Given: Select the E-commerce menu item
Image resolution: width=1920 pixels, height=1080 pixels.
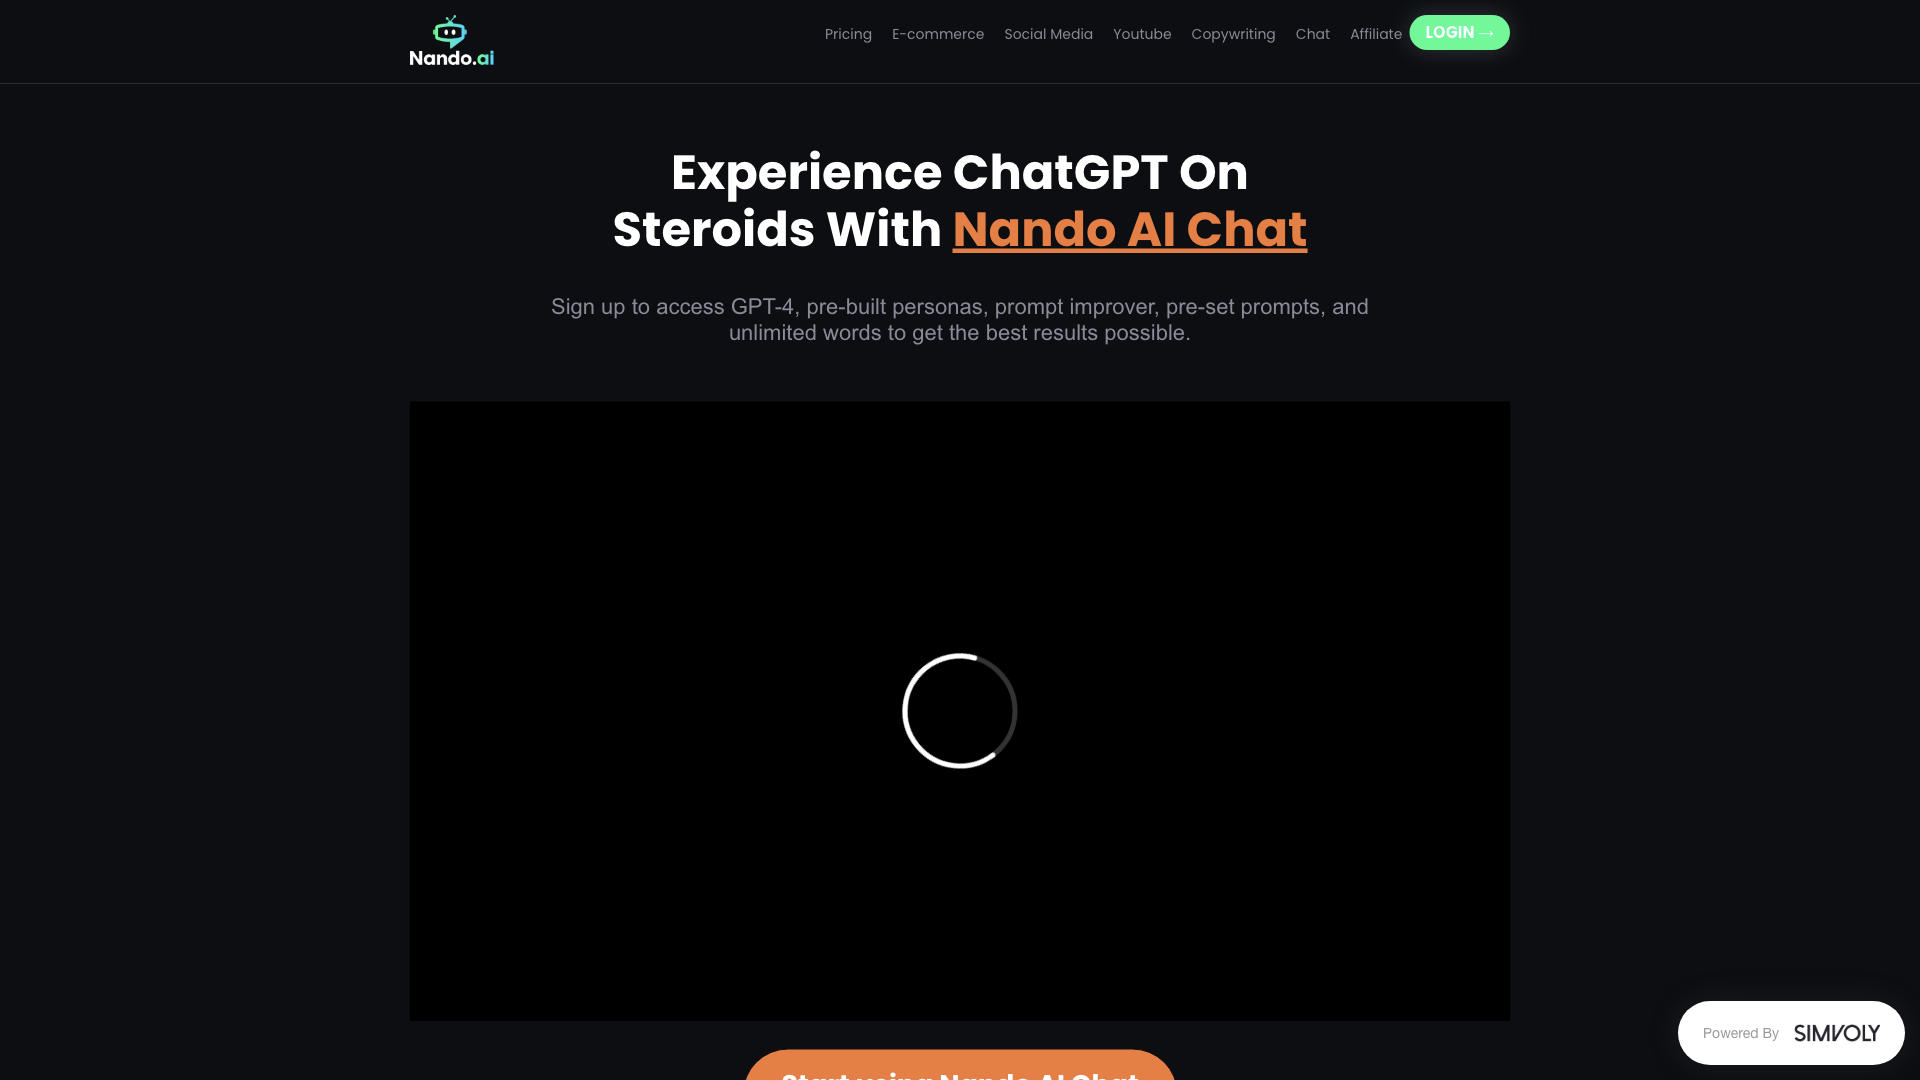Looking at the screenshot, I should click(938, 33).
